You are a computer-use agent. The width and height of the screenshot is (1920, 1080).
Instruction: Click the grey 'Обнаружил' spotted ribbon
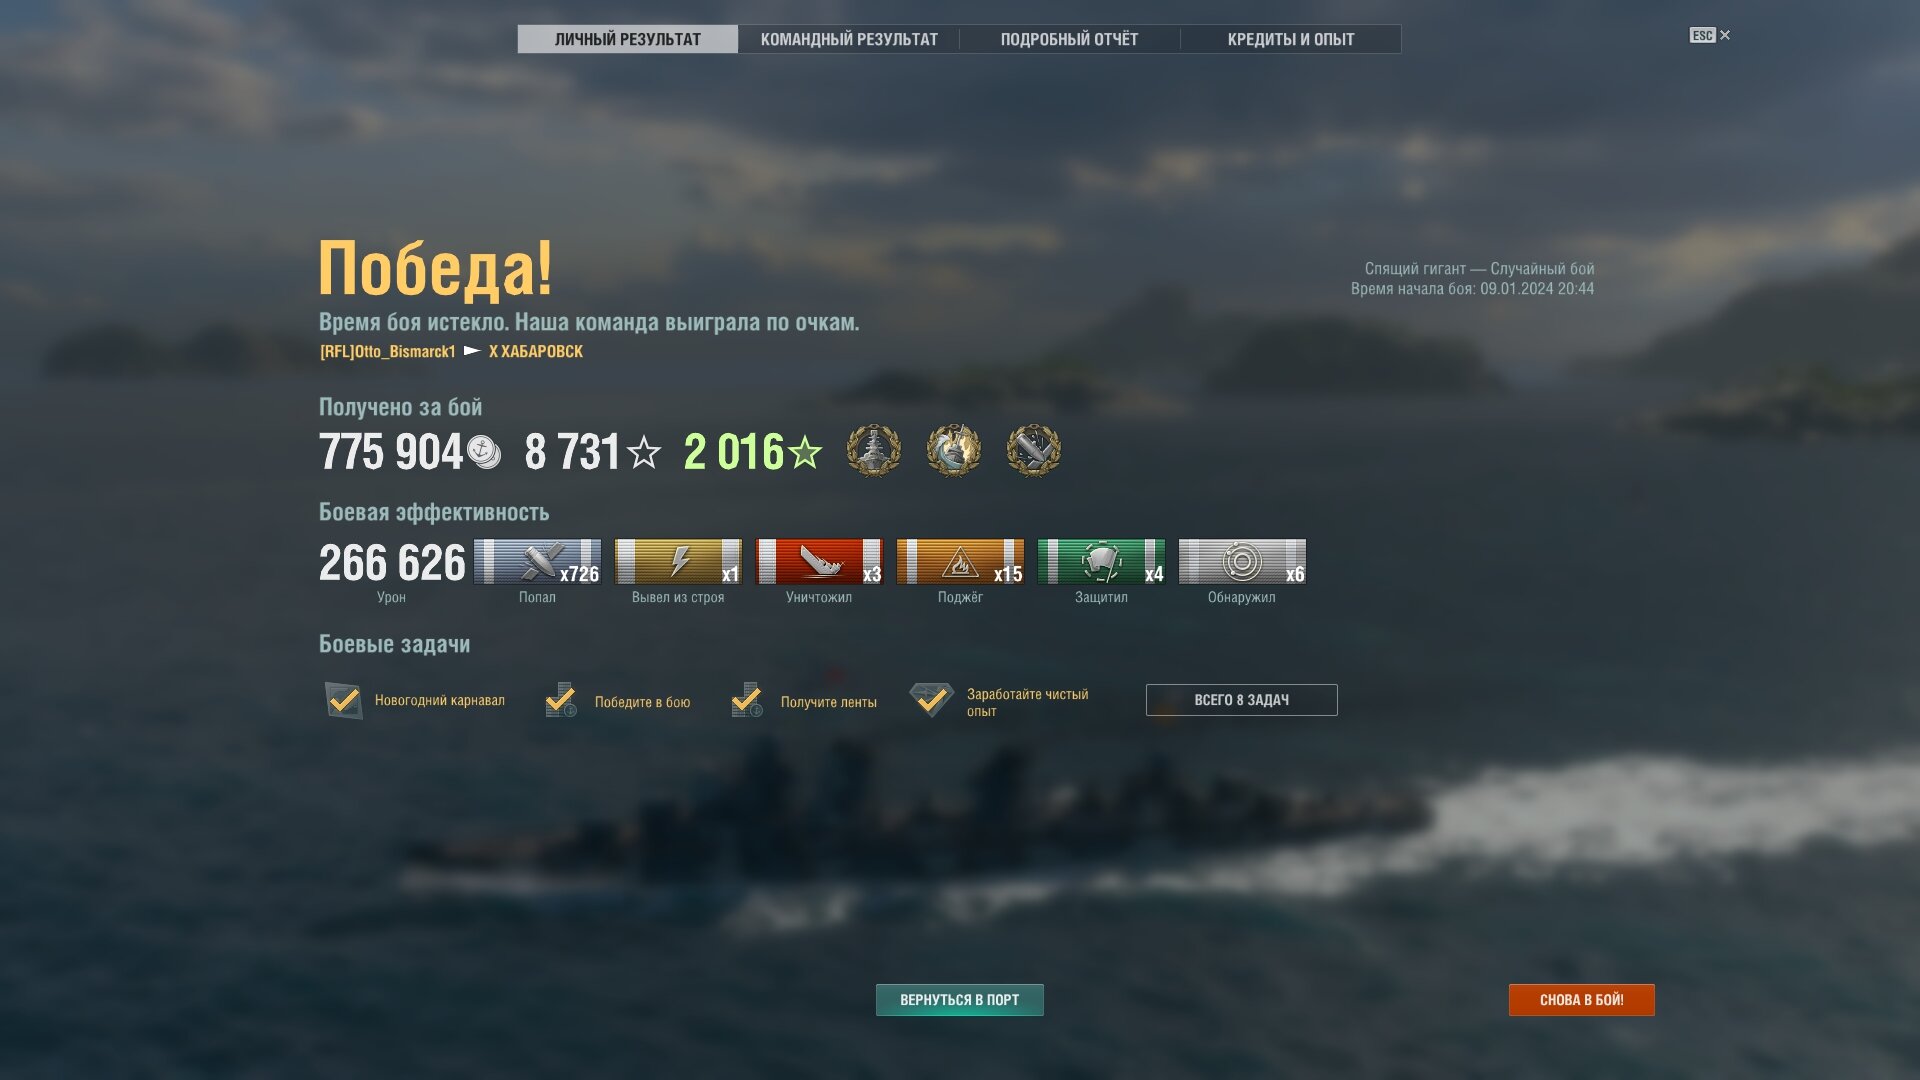[1242, 561]
